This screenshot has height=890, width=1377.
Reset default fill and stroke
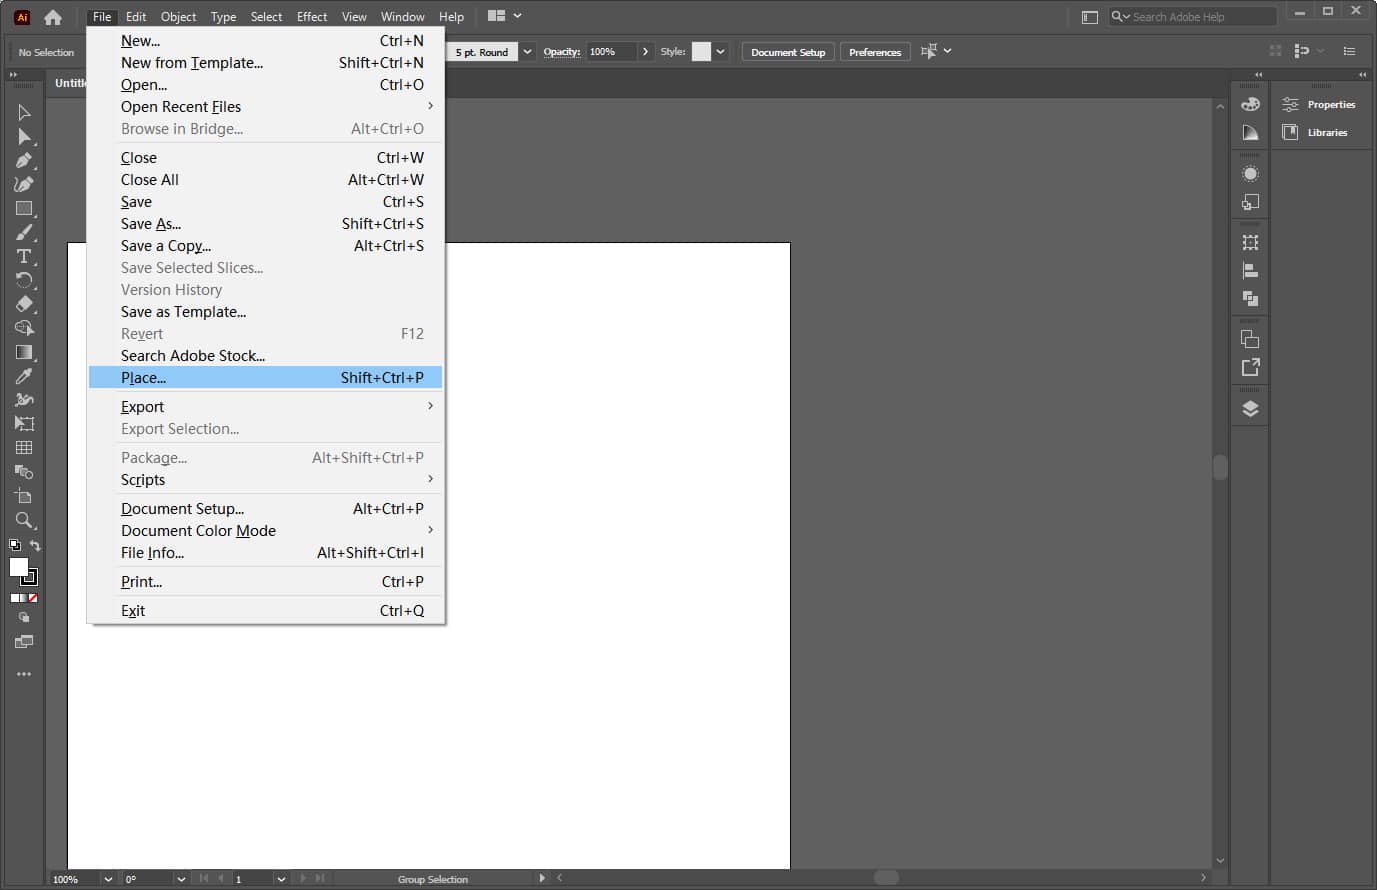click(x=14, y=546)
